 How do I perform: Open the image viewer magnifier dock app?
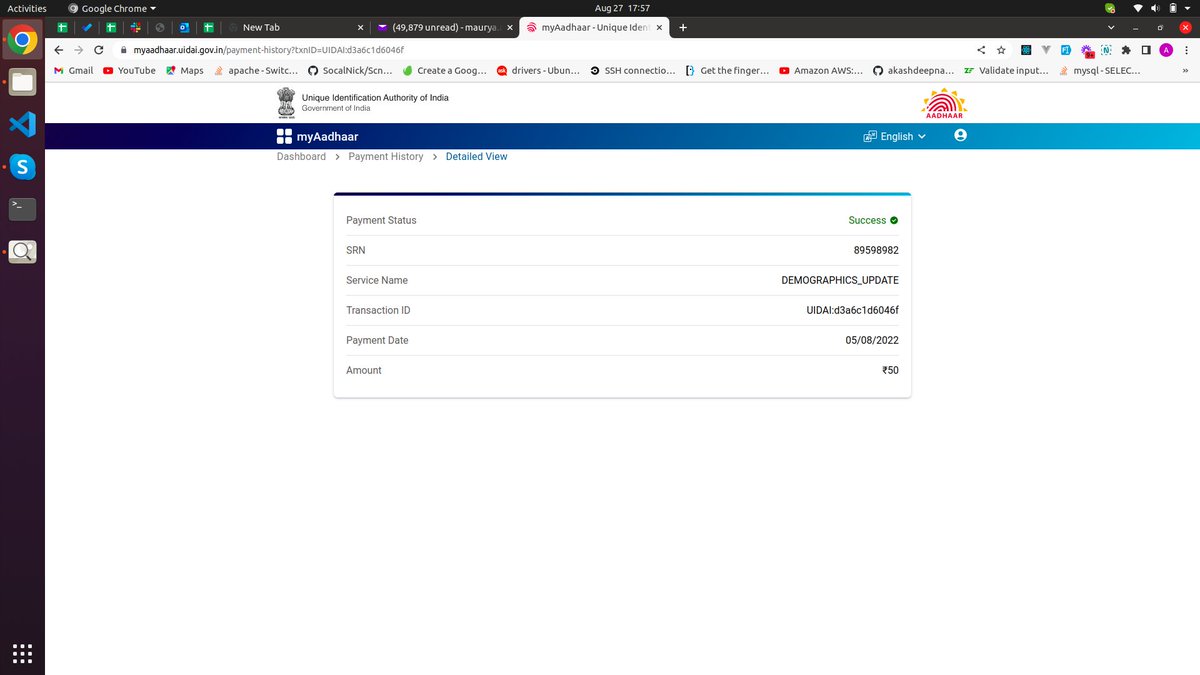click(22, 251)
